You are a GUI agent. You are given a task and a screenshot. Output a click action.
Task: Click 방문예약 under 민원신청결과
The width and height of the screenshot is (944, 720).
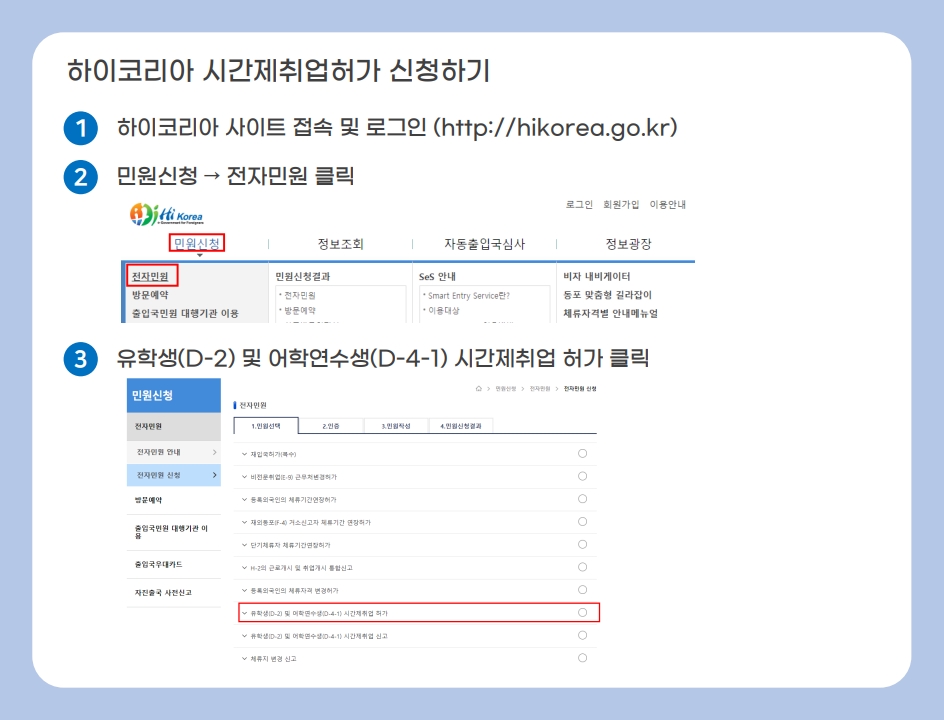tap(300, 310)
